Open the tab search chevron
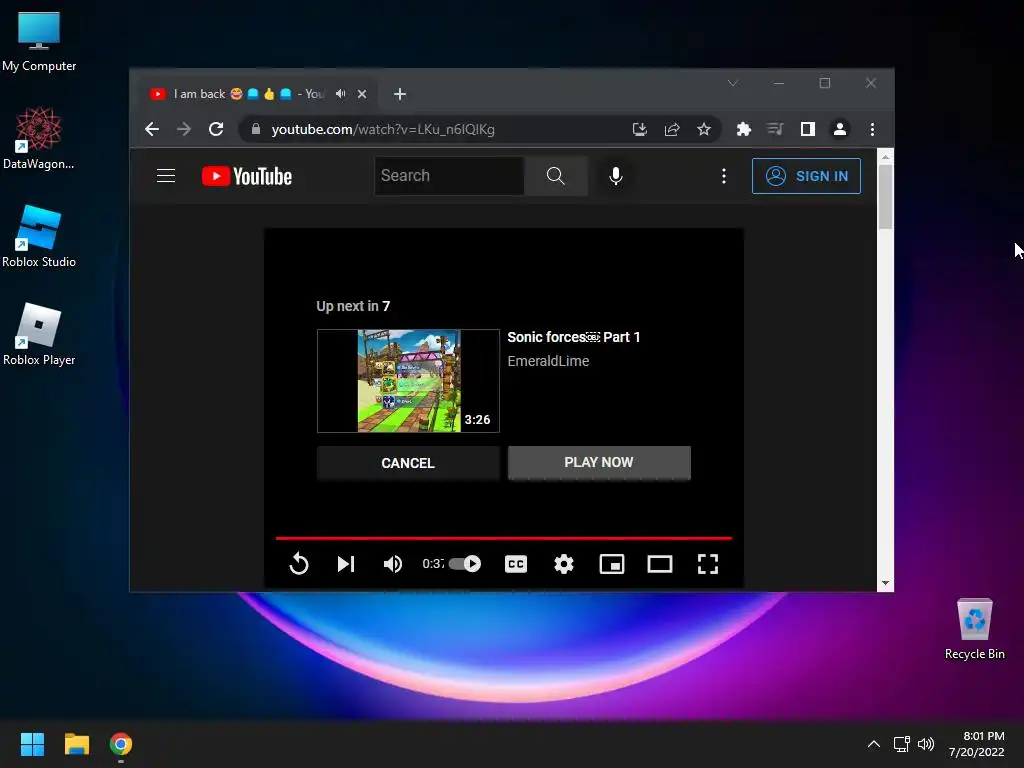This screenshot has height=768, width=1024. point(733,83)
